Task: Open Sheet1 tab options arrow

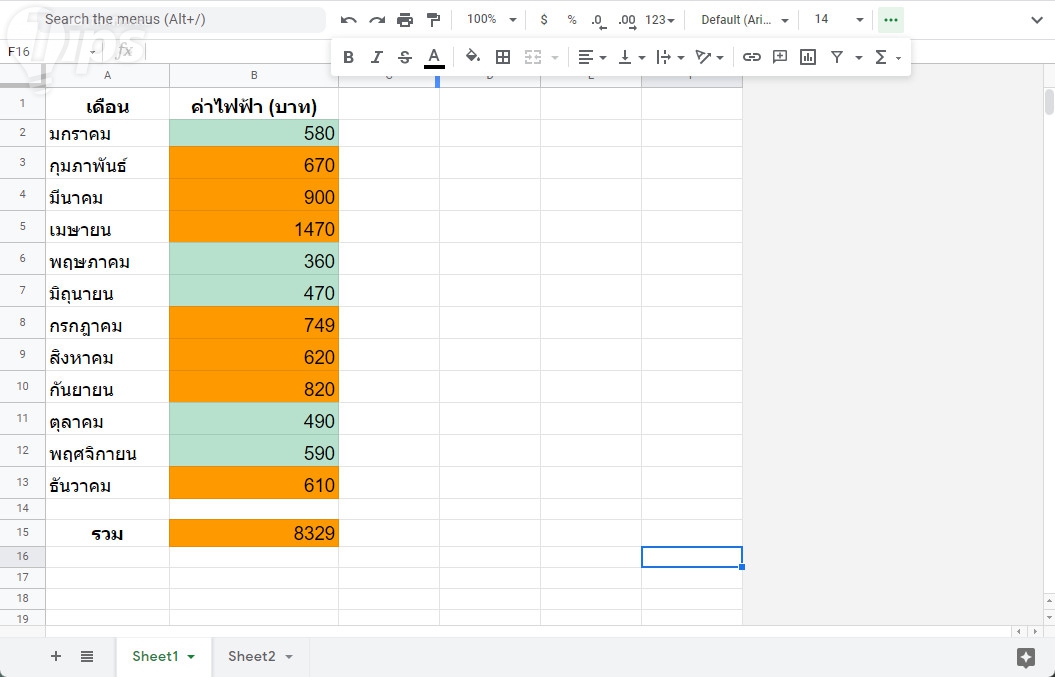Action: coord(191,657)
